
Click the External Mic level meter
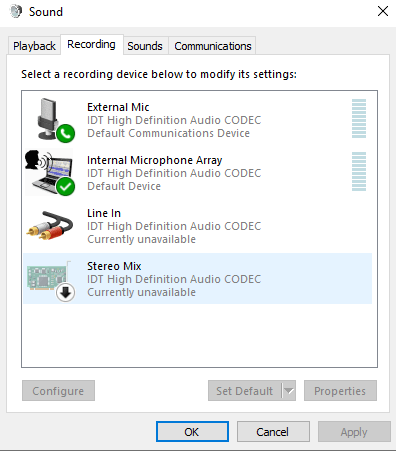[x=359, y=118]
